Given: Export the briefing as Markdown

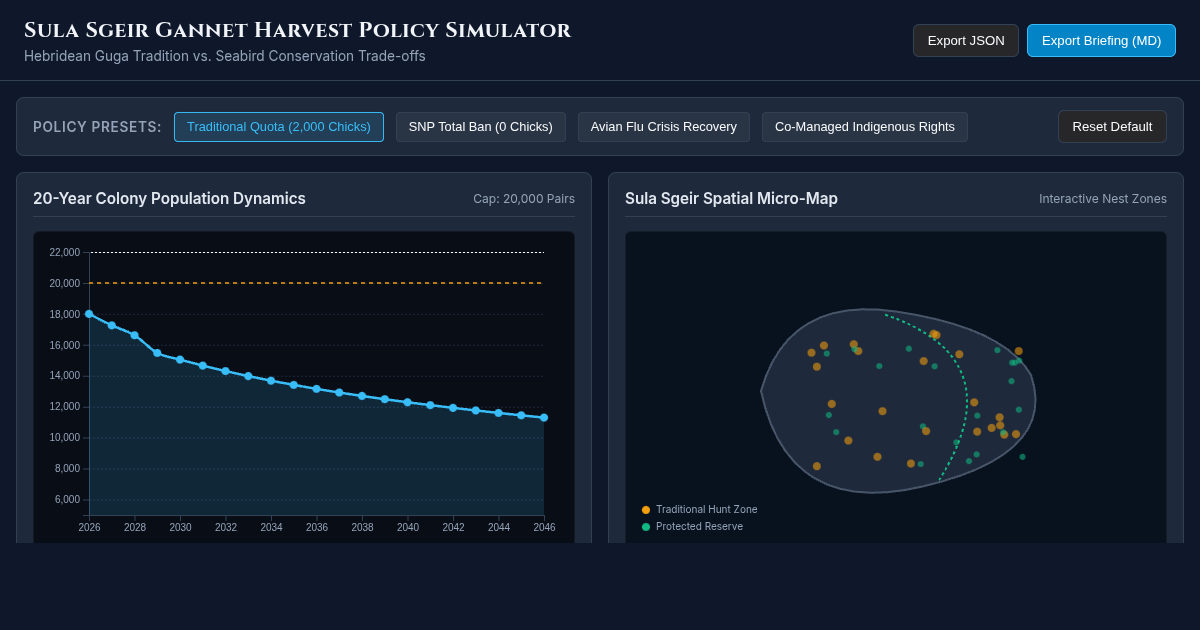Looking at the screenshot, I should tap(1101, 41).
